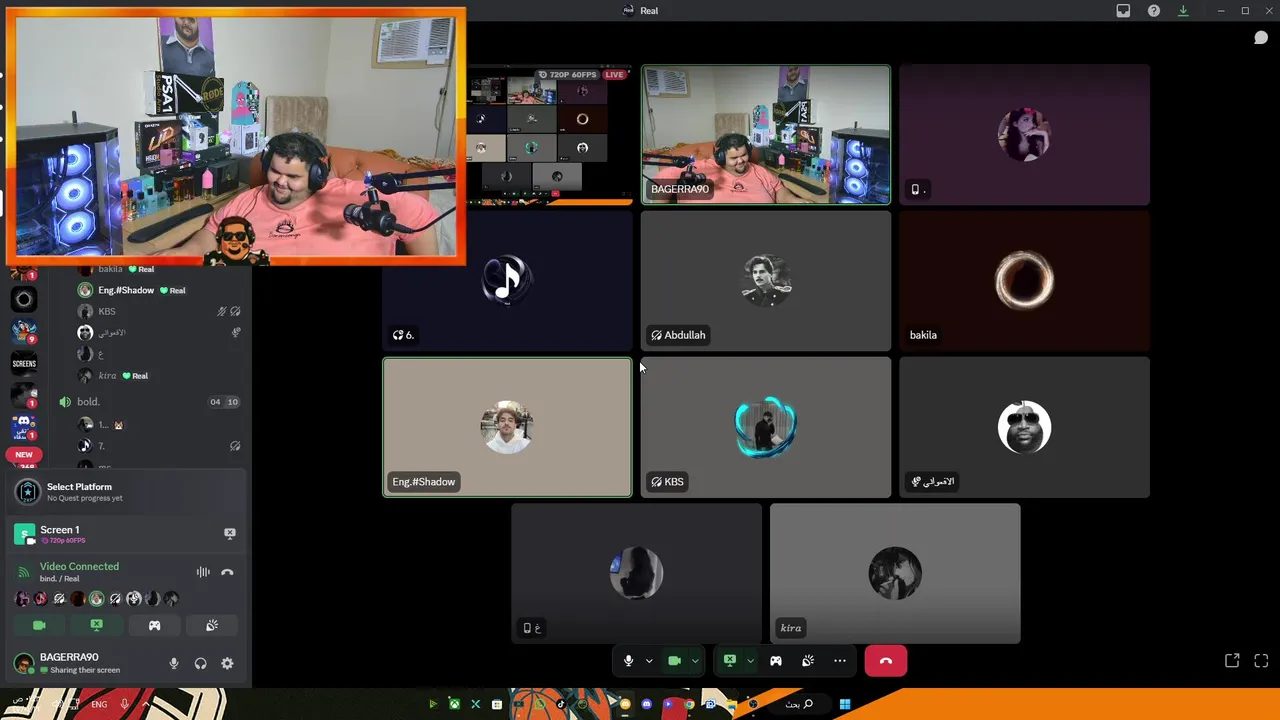Focus kira participant tile
Screen dimensions: 1280x720
(895, 574)
